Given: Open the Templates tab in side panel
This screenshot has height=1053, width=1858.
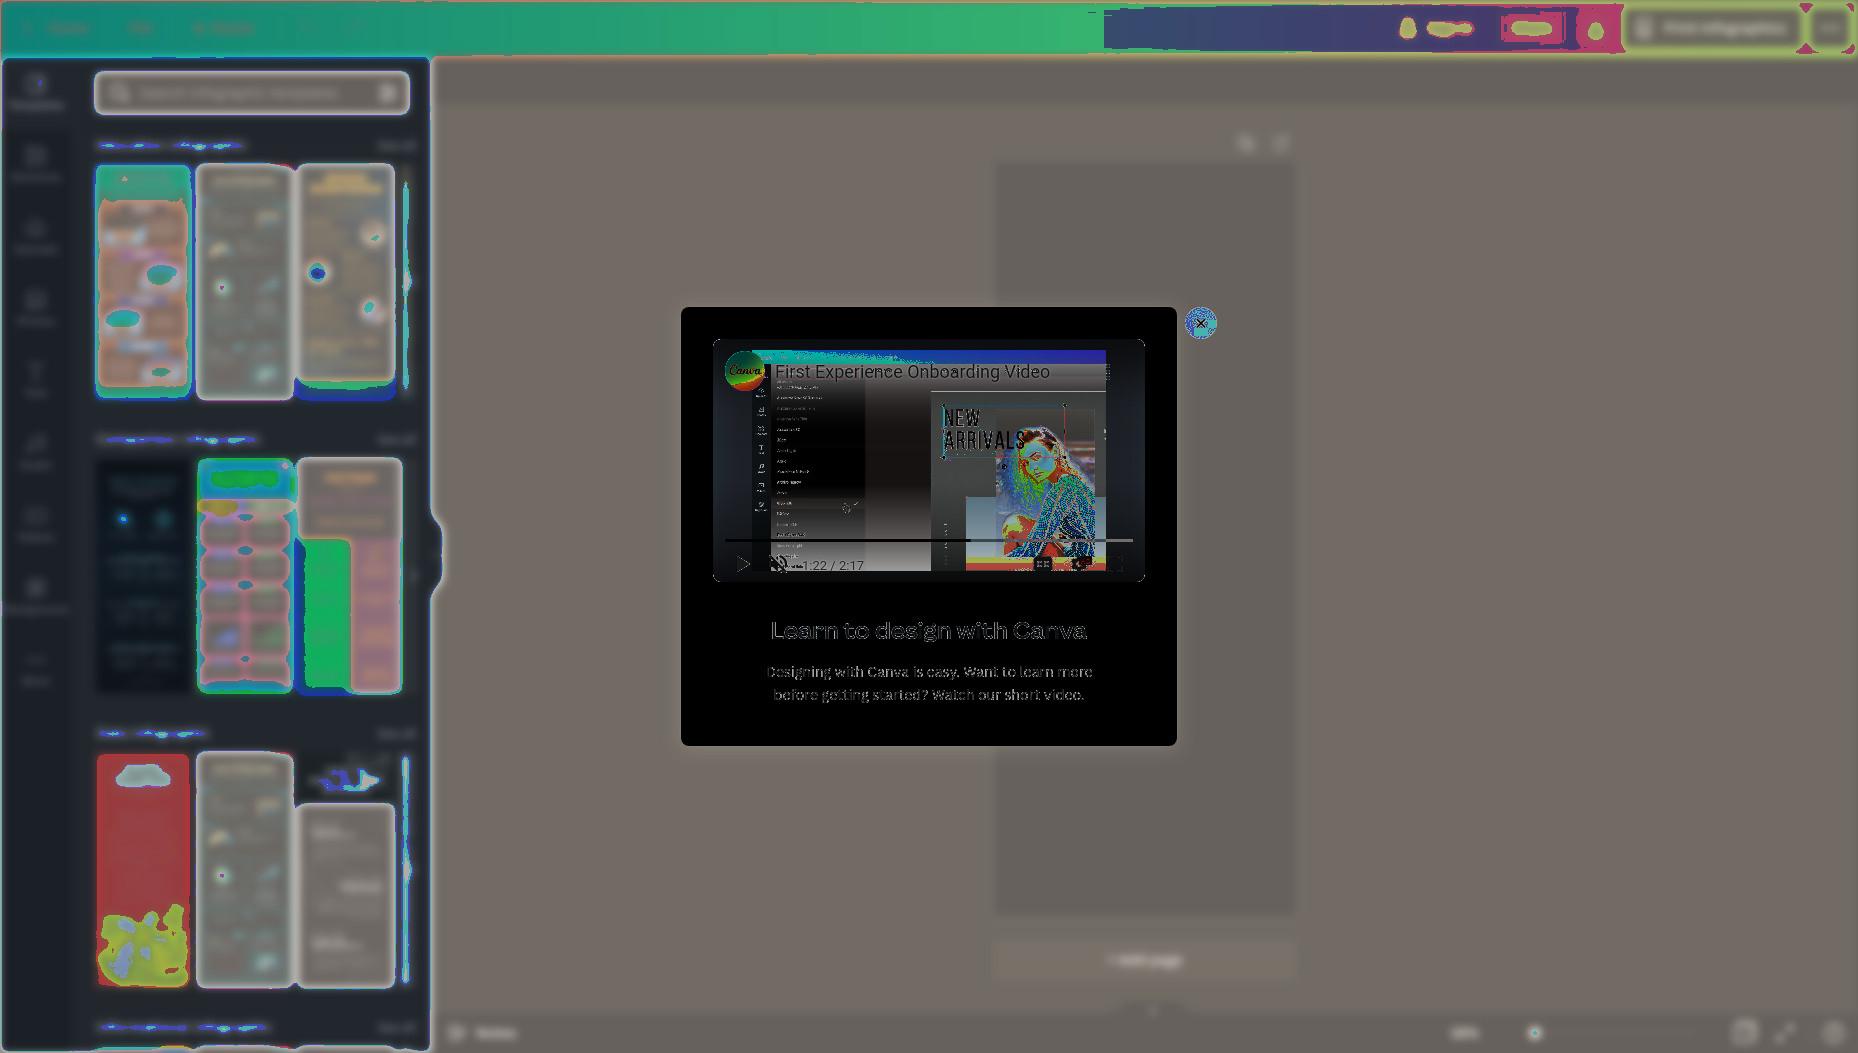Looking at the screenshot, I should click(37, 92).
